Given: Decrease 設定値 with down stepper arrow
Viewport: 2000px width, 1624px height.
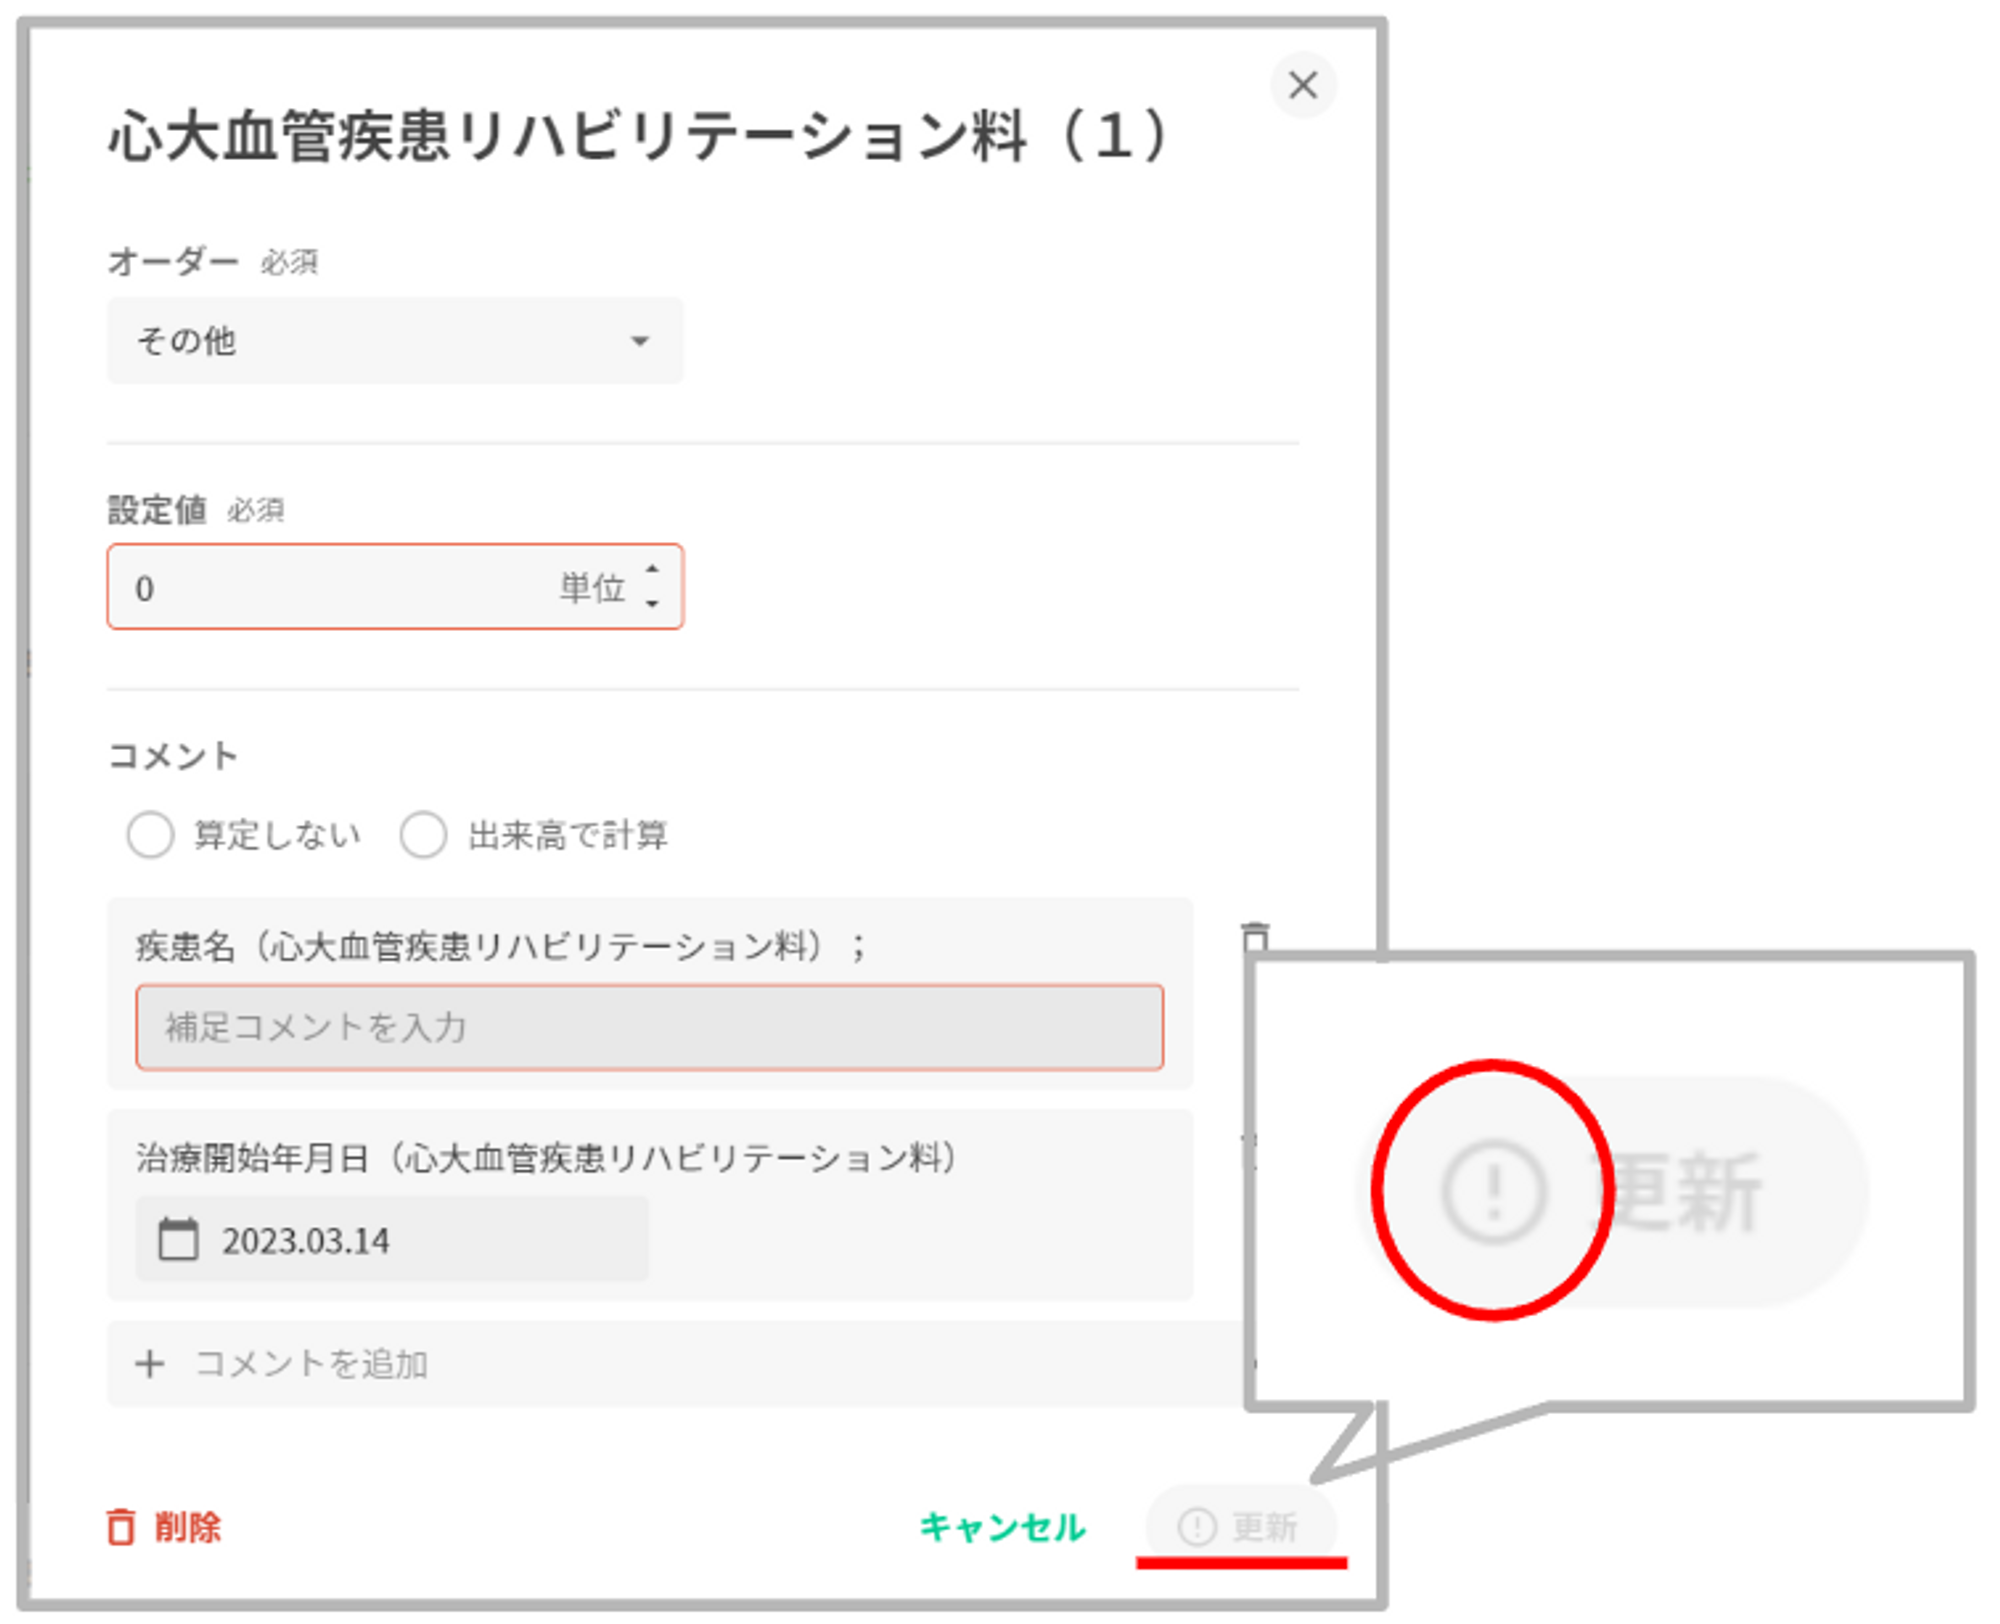Looking at the screenshot, I should 652,603.
